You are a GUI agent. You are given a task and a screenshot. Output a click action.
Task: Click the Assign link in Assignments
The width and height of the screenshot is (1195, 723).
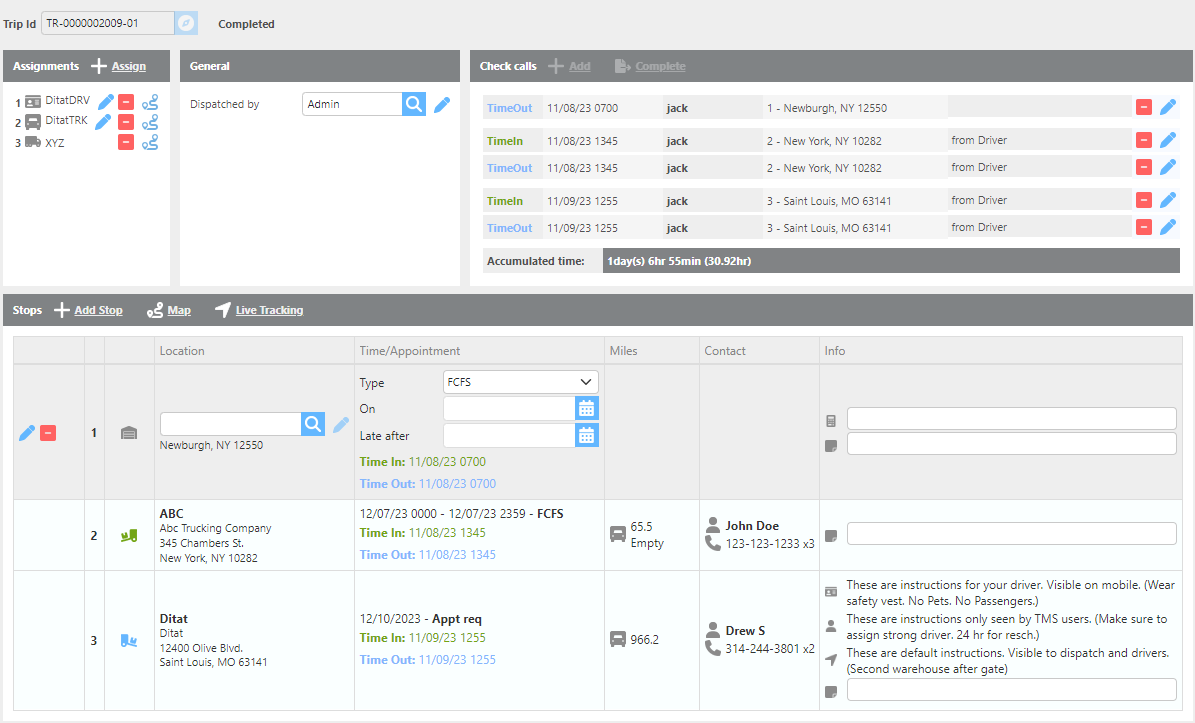point(128,66)
